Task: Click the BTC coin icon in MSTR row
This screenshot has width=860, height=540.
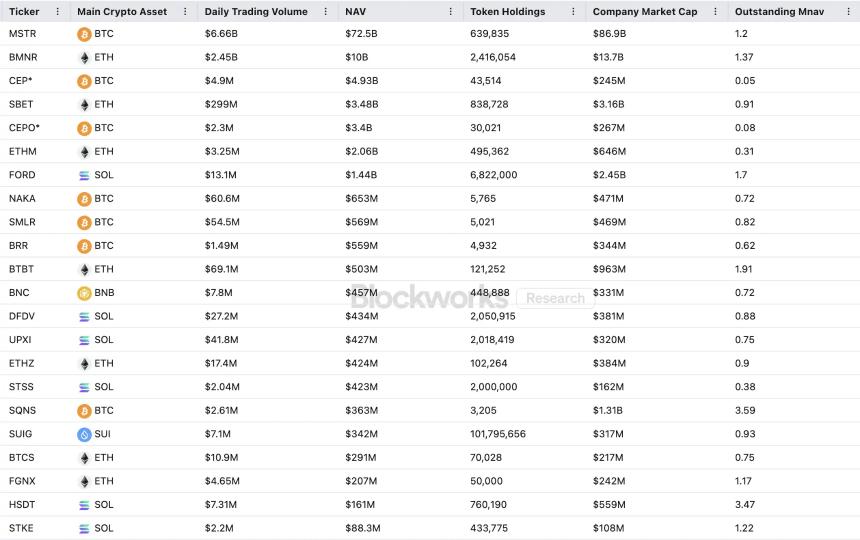Action: [x=84, y=34]
